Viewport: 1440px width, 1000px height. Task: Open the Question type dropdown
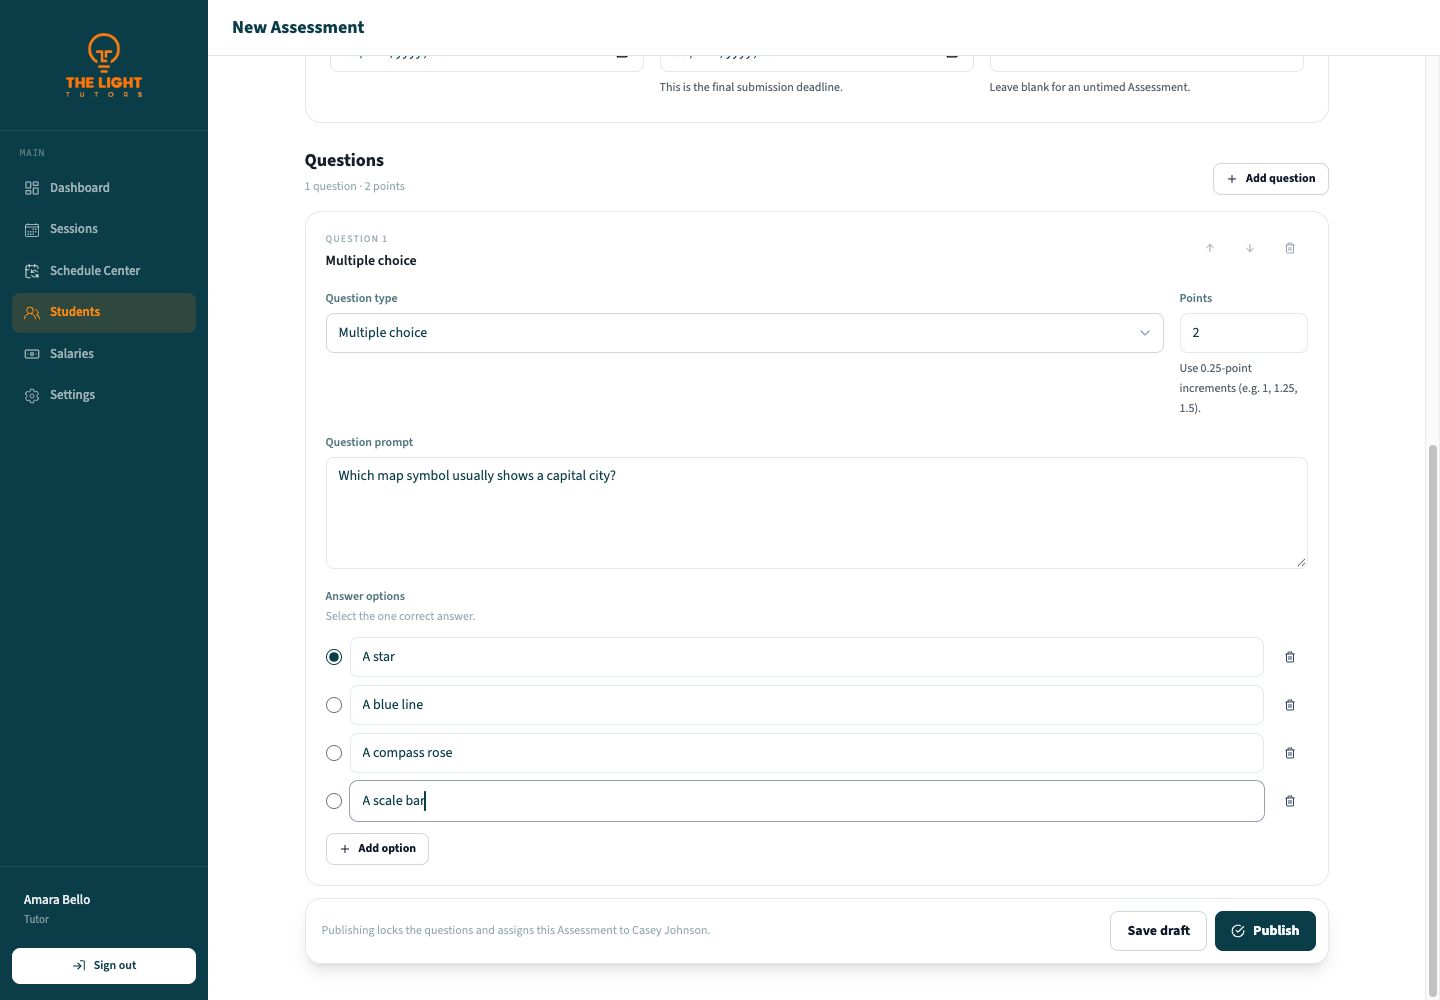pyautogui.click(x=744, y=333)
